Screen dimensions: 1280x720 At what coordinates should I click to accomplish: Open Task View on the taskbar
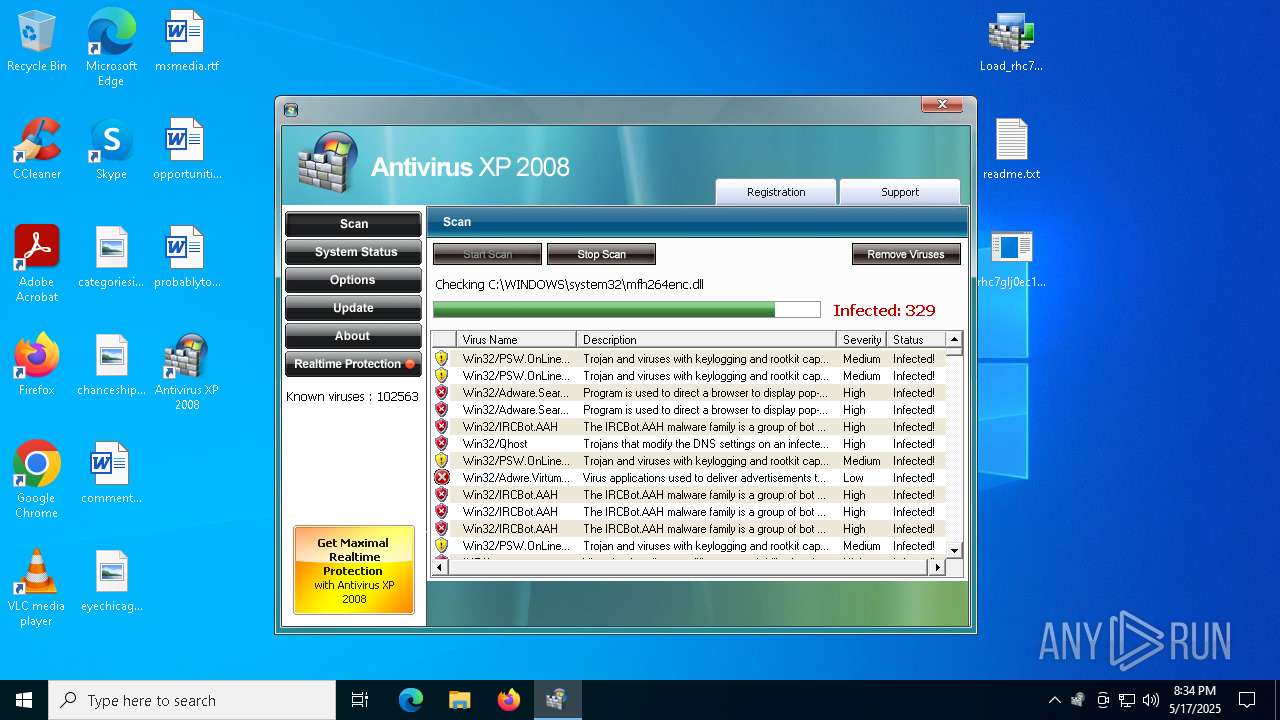[x=360, y=700]
